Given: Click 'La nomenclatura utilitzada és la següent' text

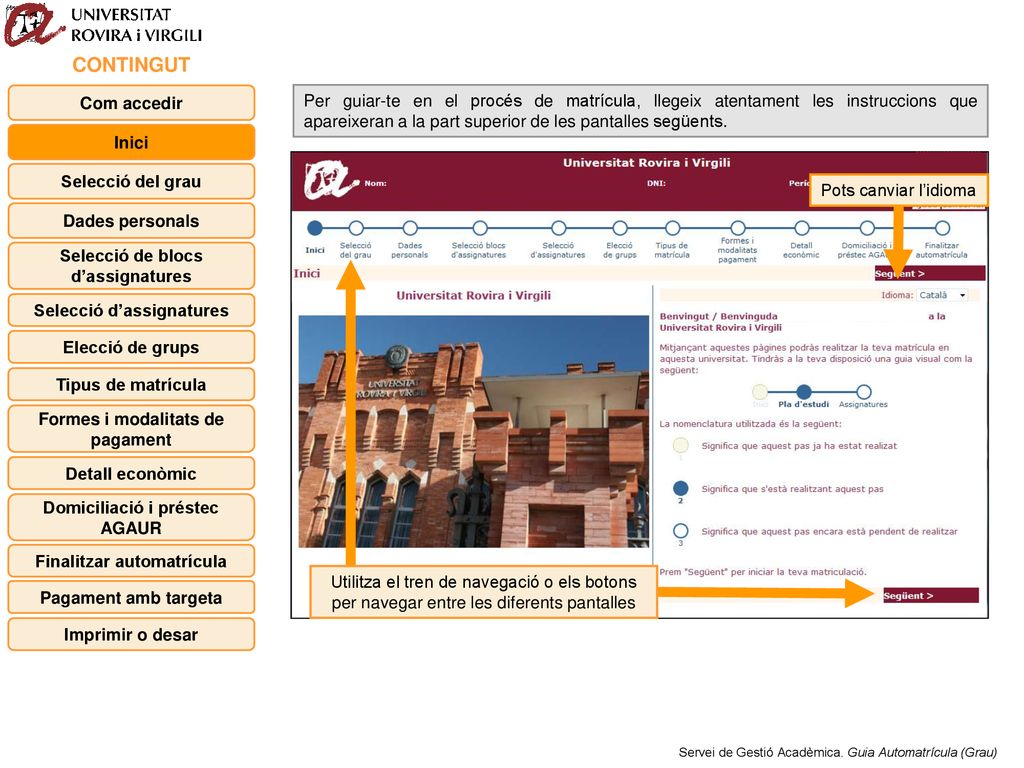Looking at the screenshot, I should point(750,424).
